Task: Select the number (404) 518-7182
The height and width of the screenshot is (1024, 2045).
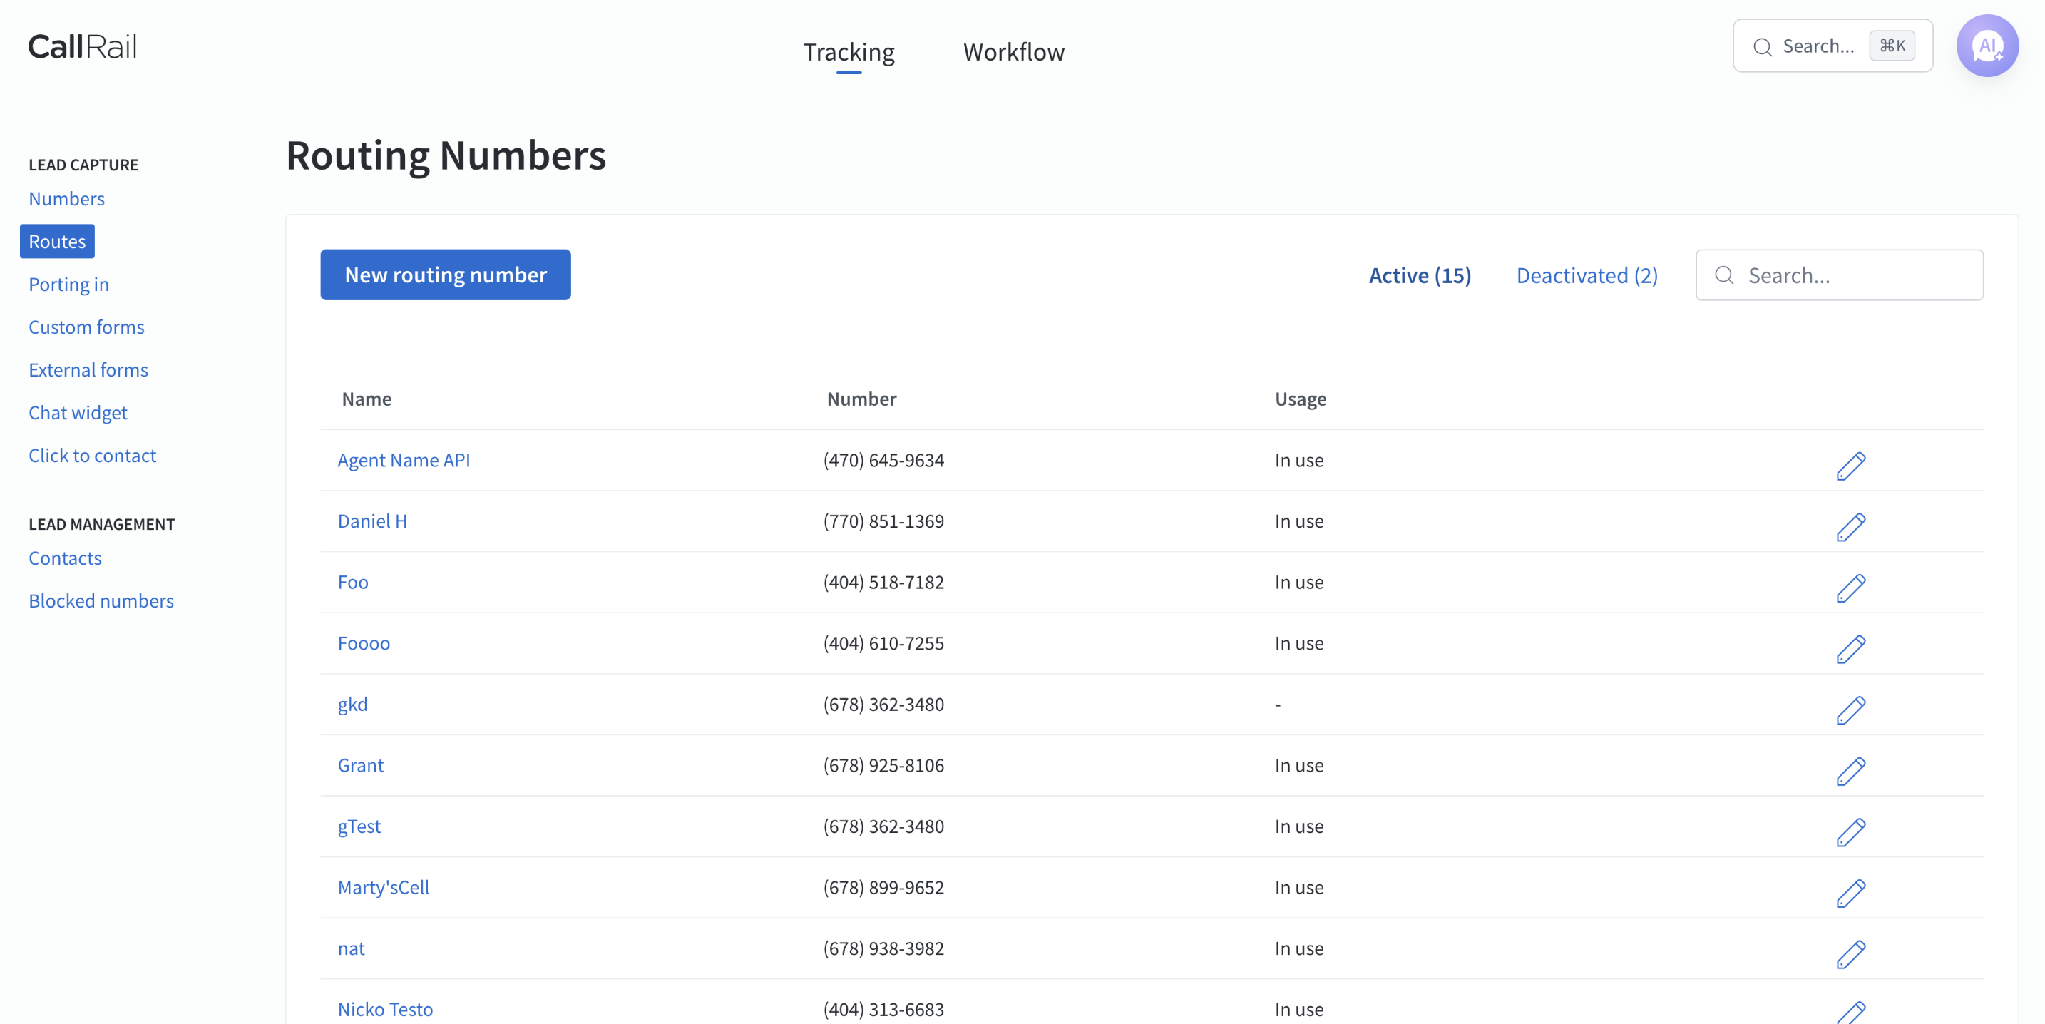Action: (884, 582)
